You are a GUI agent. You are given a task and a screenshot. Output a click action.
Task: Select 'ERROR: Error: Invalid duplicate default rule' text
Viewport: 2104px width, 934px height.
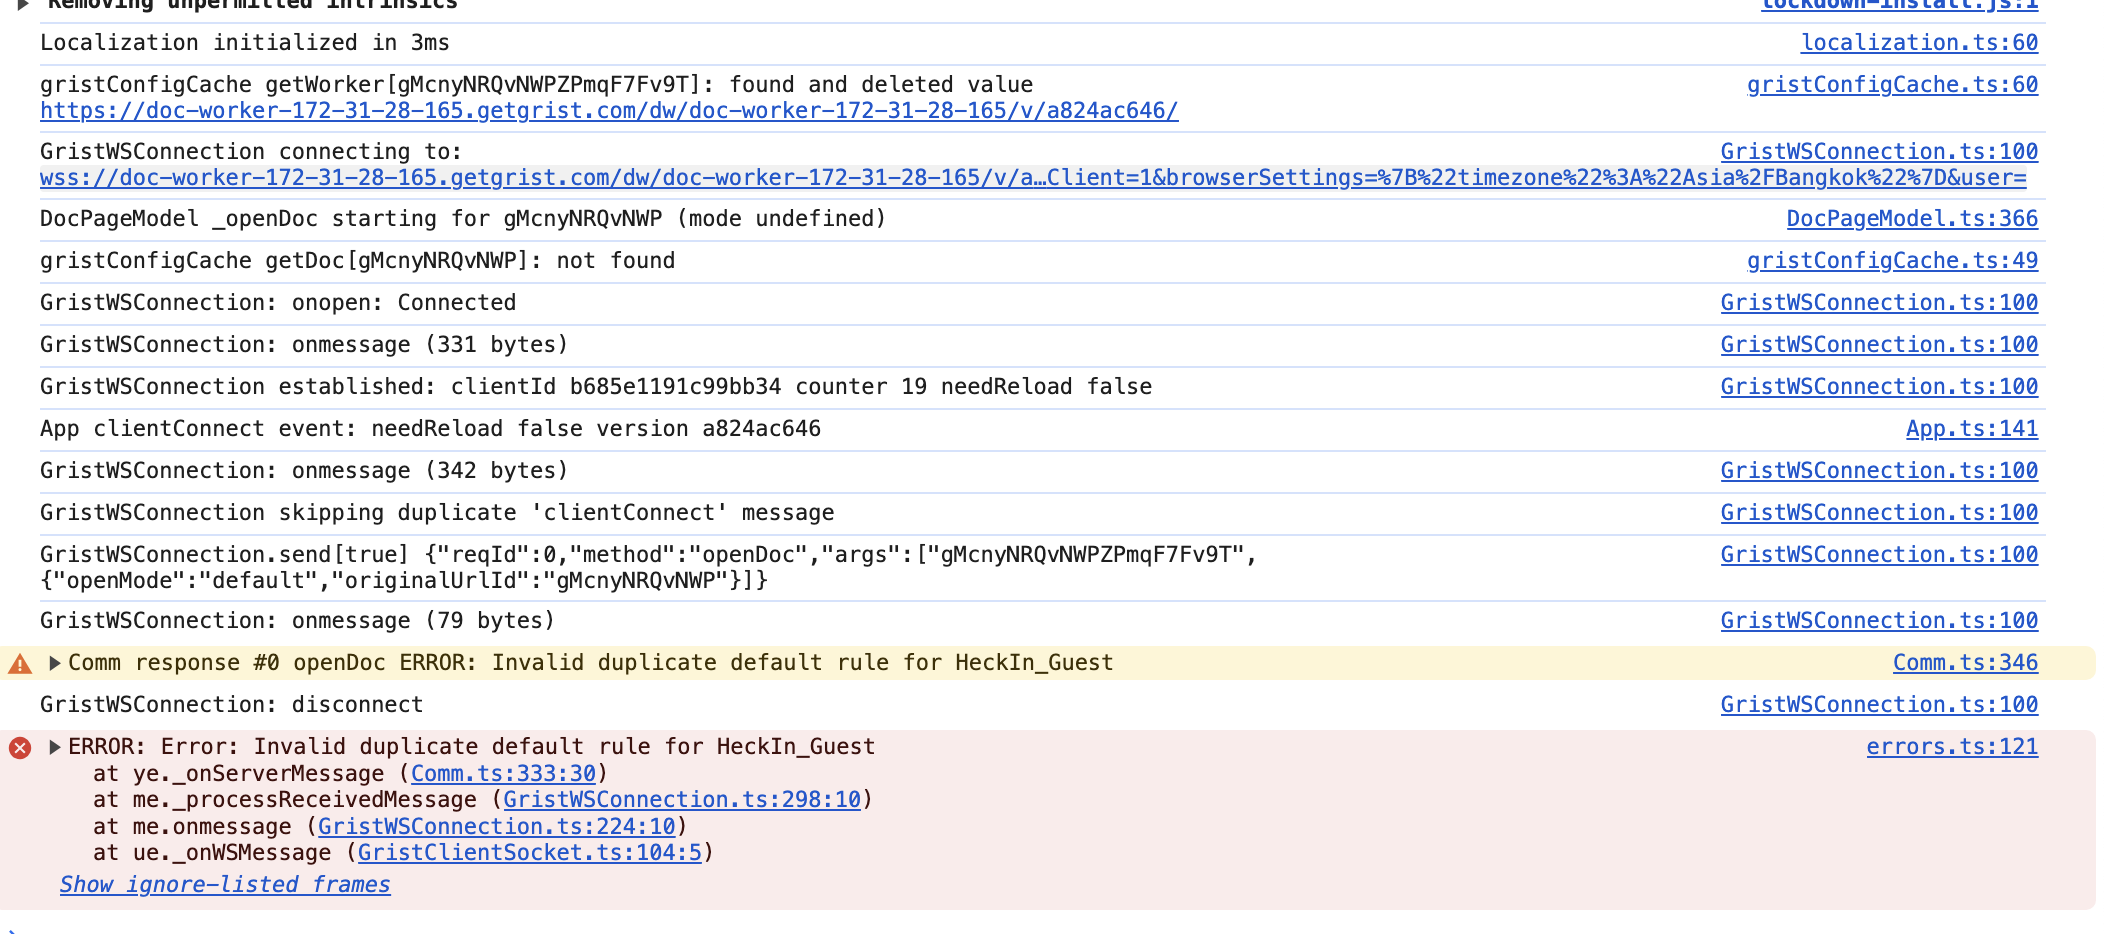tap(472, 747)
